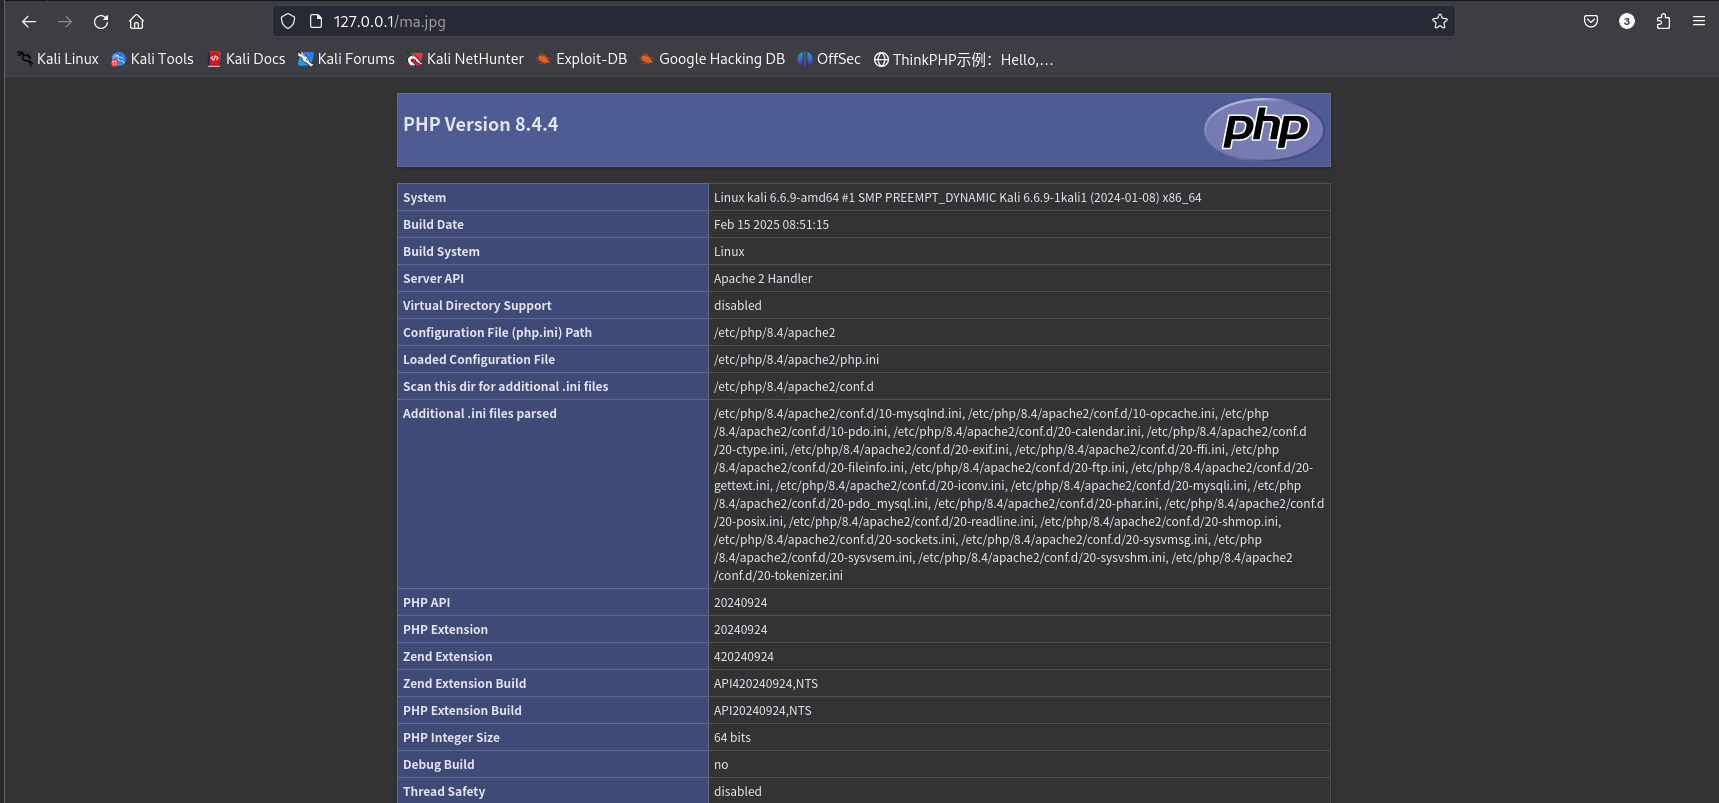Open the Exploit-DB bookmark
The width and height of the screenshot is (1719, 803).
coord(581,59)
